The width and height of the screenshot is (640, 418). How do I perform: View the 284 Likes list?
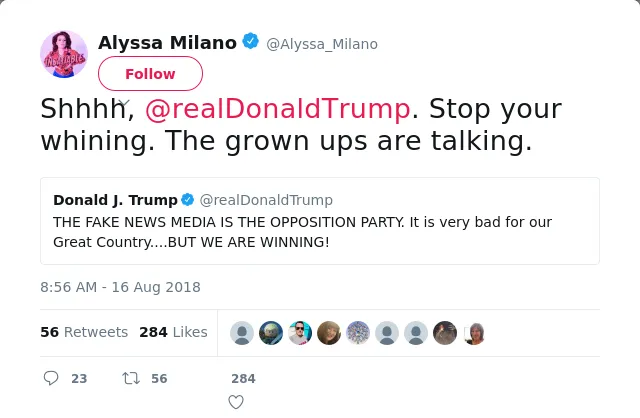pos(173,332)
